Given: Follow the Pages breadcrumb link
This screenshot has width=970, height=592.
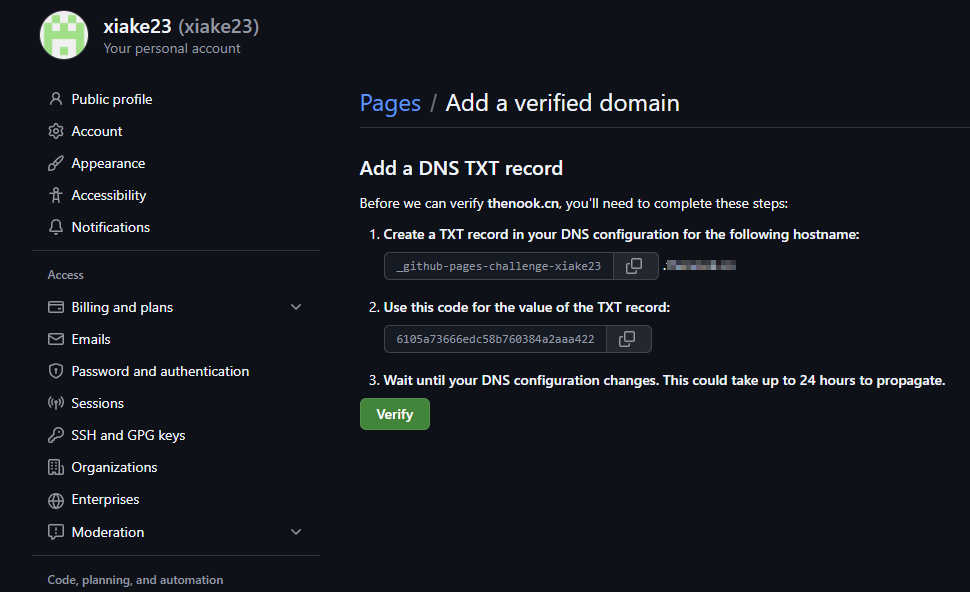Looking at the screenshot, I should pos(390,103).
